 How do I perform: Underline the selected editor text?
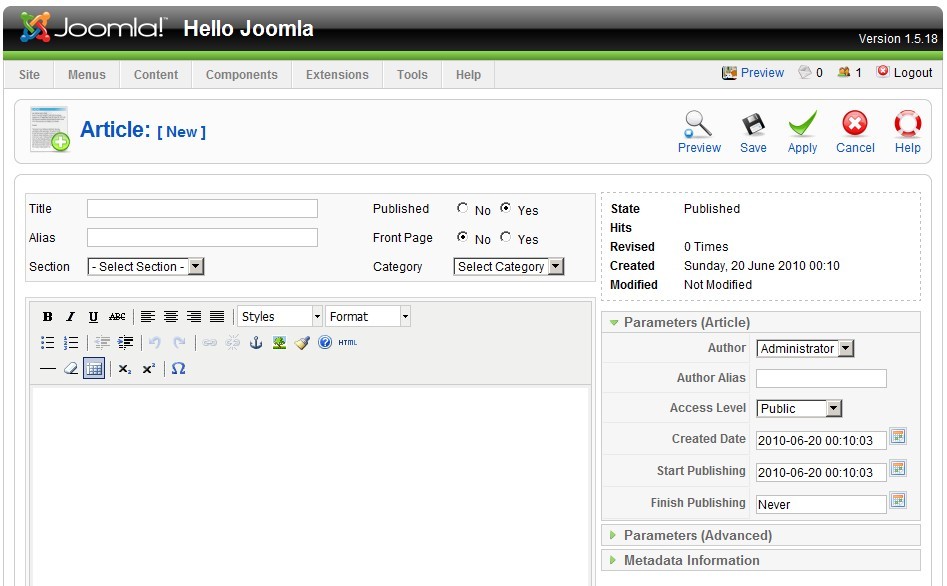(93, 317)
